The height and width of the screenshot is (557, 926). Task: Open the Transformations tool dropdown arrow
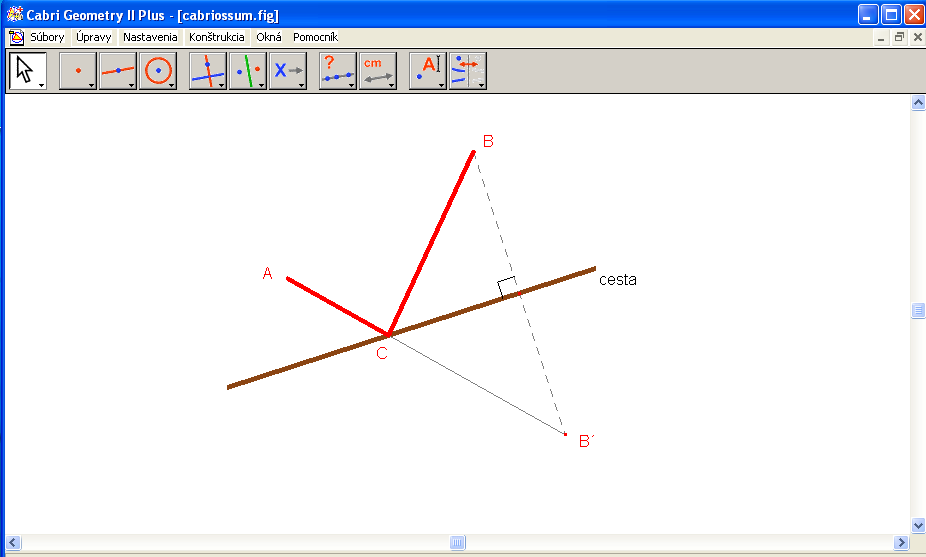(262, 86)
